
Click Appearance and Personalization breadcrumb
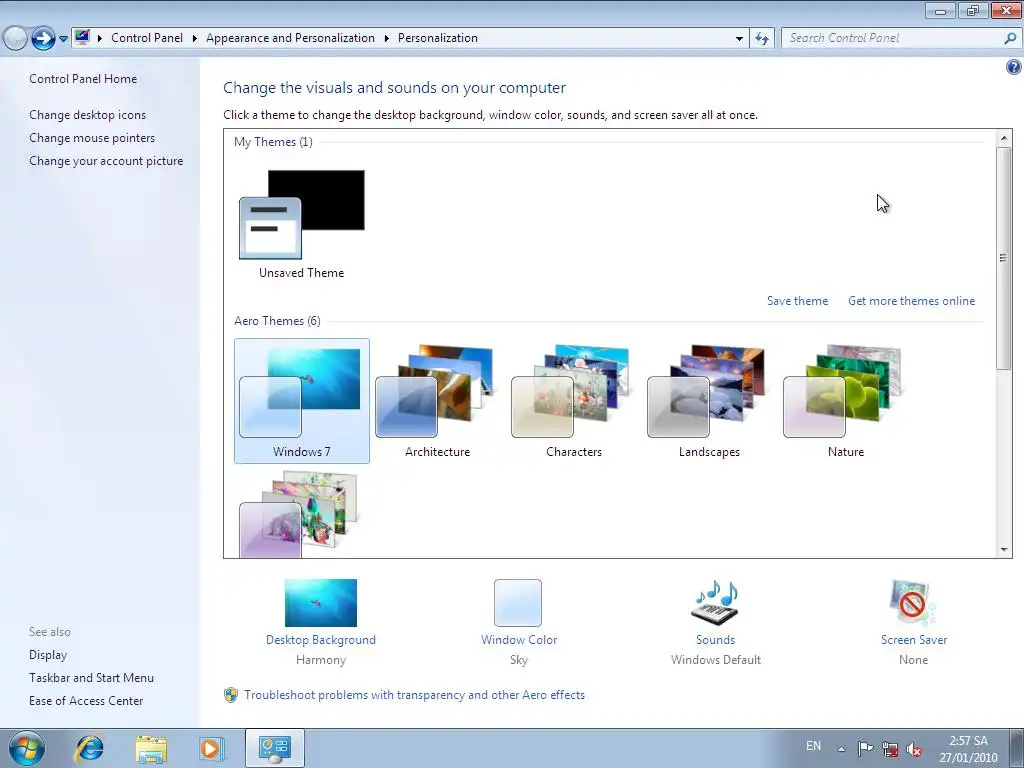pos(290,38)
